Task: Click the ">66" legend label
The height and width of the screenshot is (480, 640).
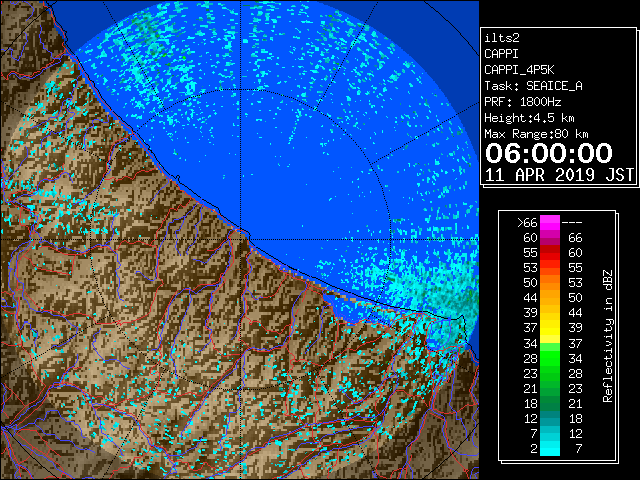Action: point(527,223)
